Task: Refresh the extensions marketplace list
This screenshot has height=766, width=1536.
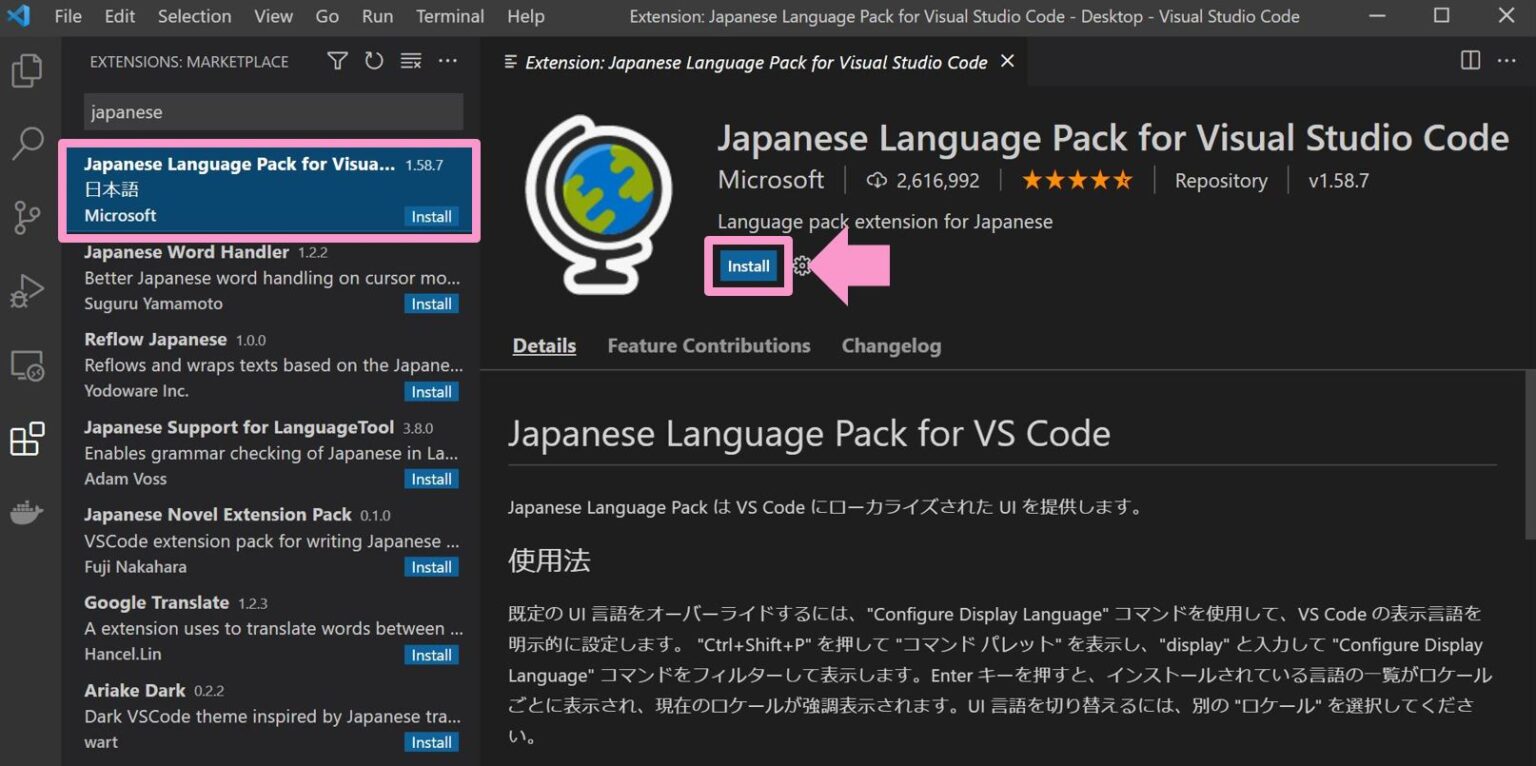Action: click(x=374, y=61)
